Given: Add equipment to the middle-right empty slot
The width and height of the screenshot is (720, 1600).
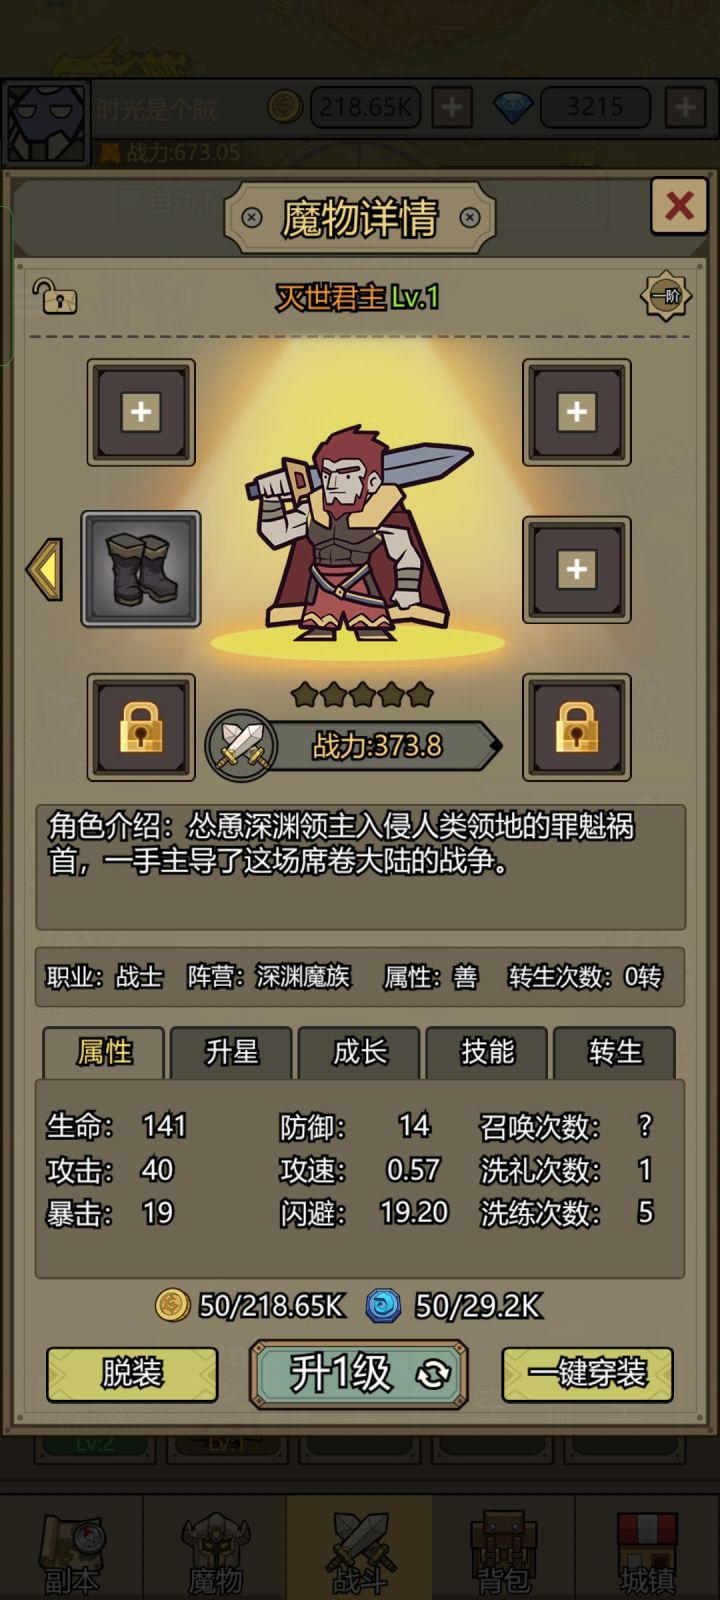Looking at the screenshot, I should coord(577,570).
